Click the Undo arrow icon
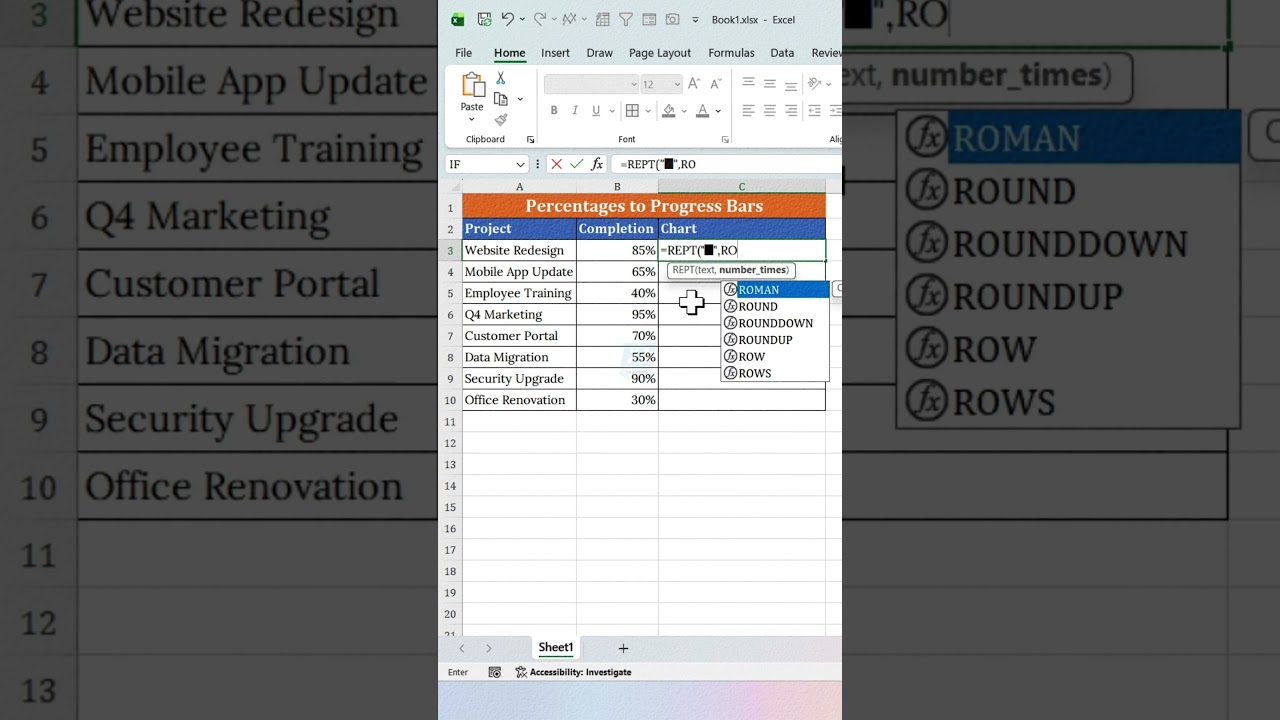 click(x=508, y=19)
